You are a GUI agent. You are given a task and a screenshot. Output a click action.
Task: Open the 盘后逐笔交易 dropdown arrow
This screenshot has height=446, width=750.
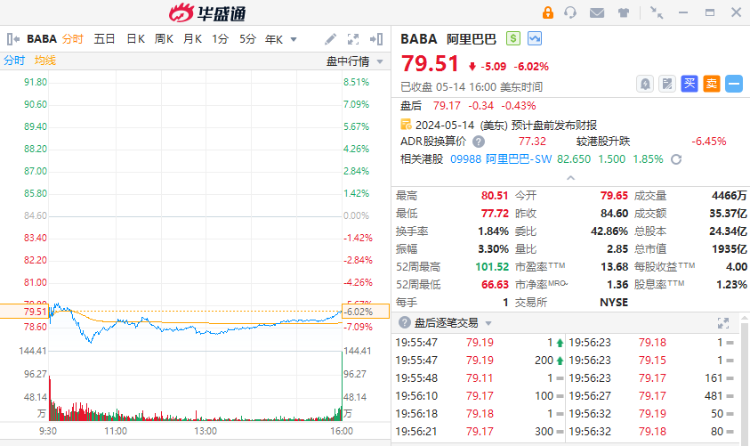coord(488,323)
